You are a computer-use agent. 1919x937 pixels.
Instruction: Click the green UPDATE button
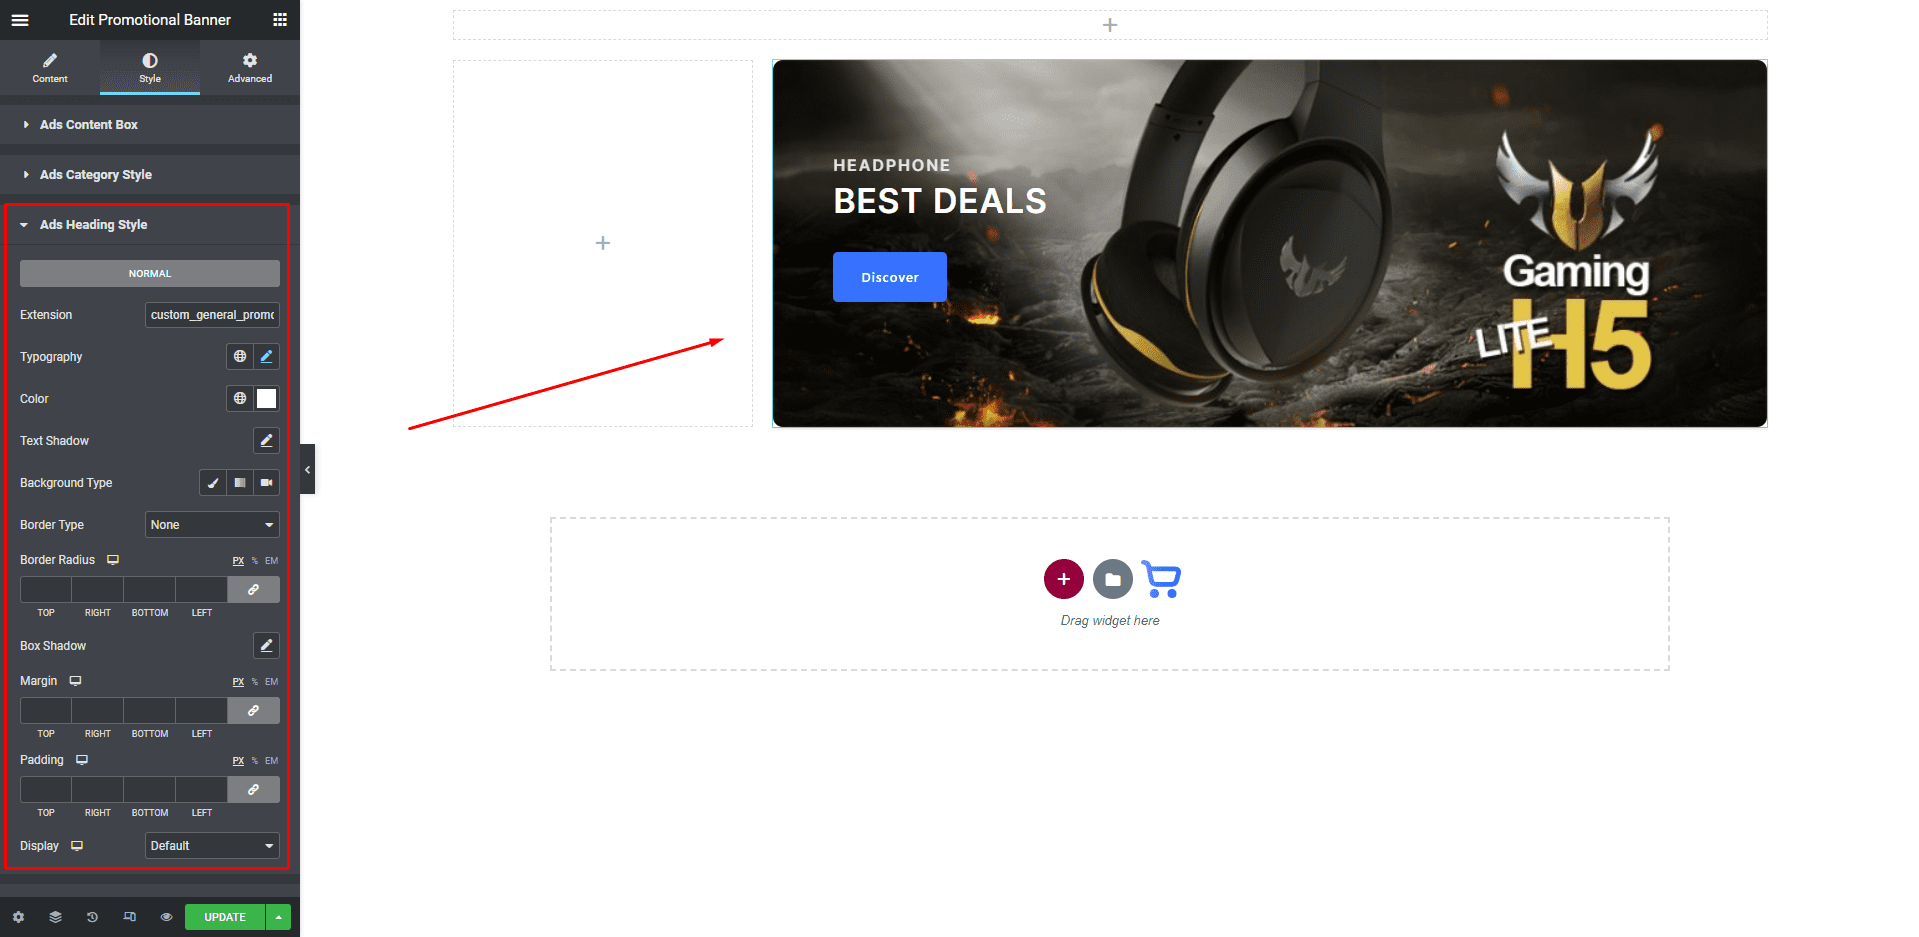pyautogui.click(x=225, y=917)
